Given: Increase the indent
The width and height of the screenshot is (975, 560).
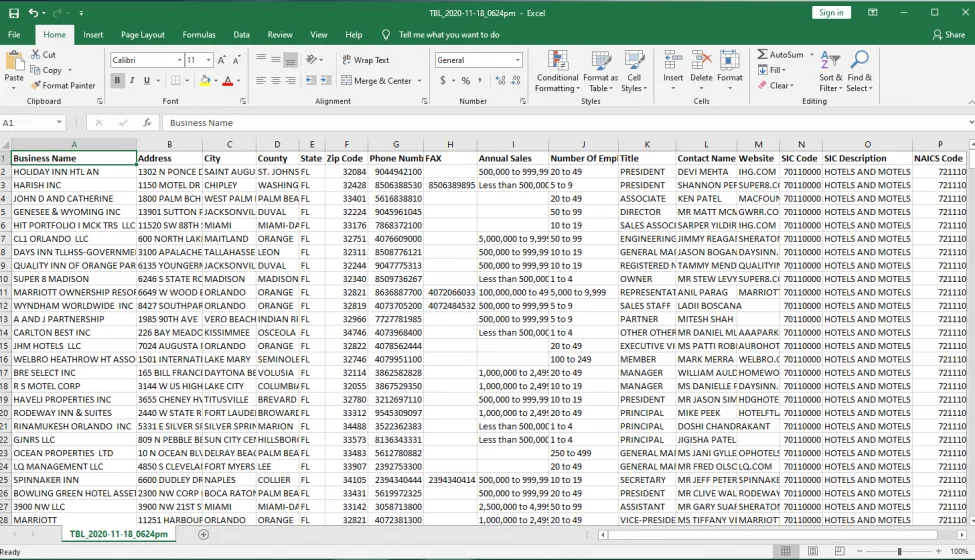Looking at the screenshot, I should [x=326, y=80].
